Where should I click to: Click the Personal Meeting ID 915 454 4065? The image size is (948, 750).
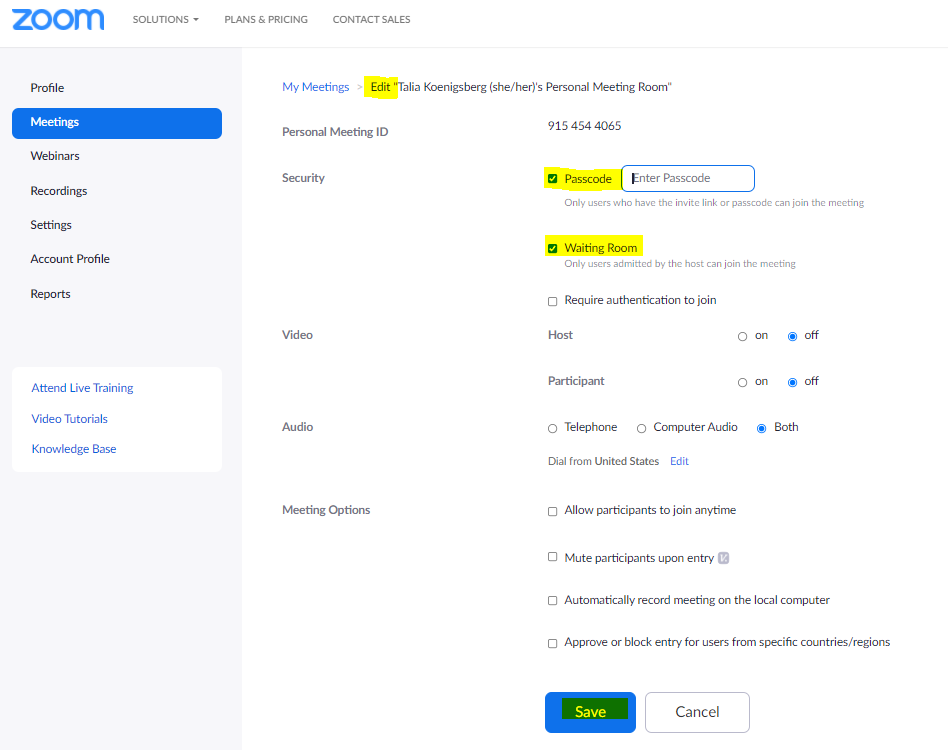[x=584, y=126]
